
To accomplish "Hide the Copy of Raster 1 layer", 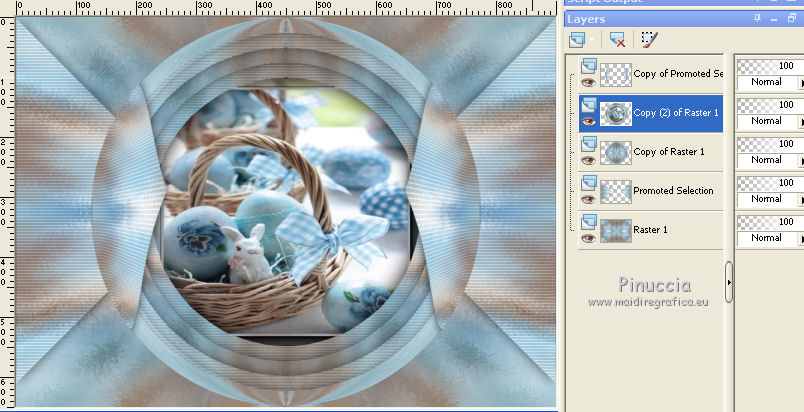I will 588,160.
